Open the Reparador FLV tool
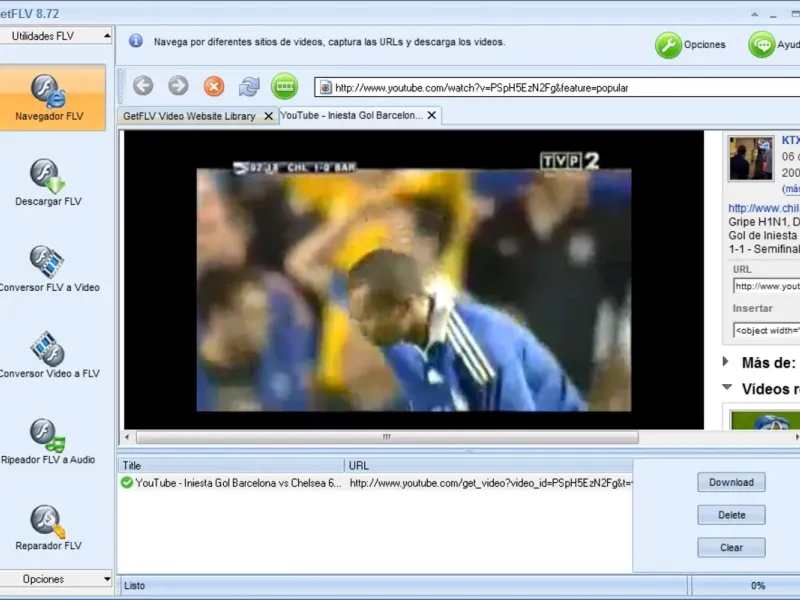The width and height of the screenshot is (800, 600). [48, 528]
